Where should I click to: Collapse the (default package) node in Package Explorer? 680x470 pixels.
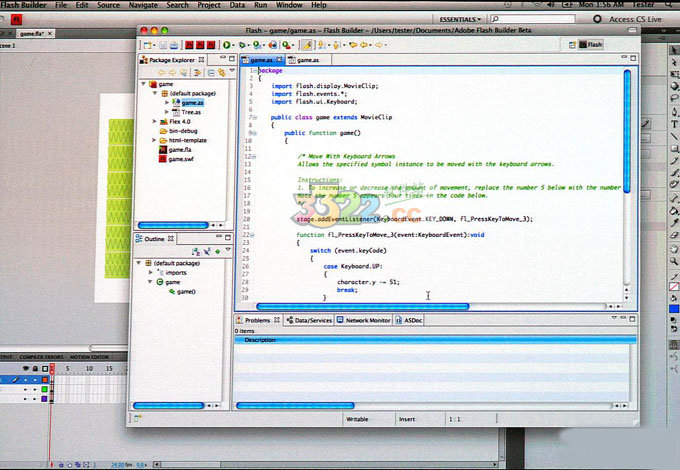pyautogui.click(x=155, y=93)
